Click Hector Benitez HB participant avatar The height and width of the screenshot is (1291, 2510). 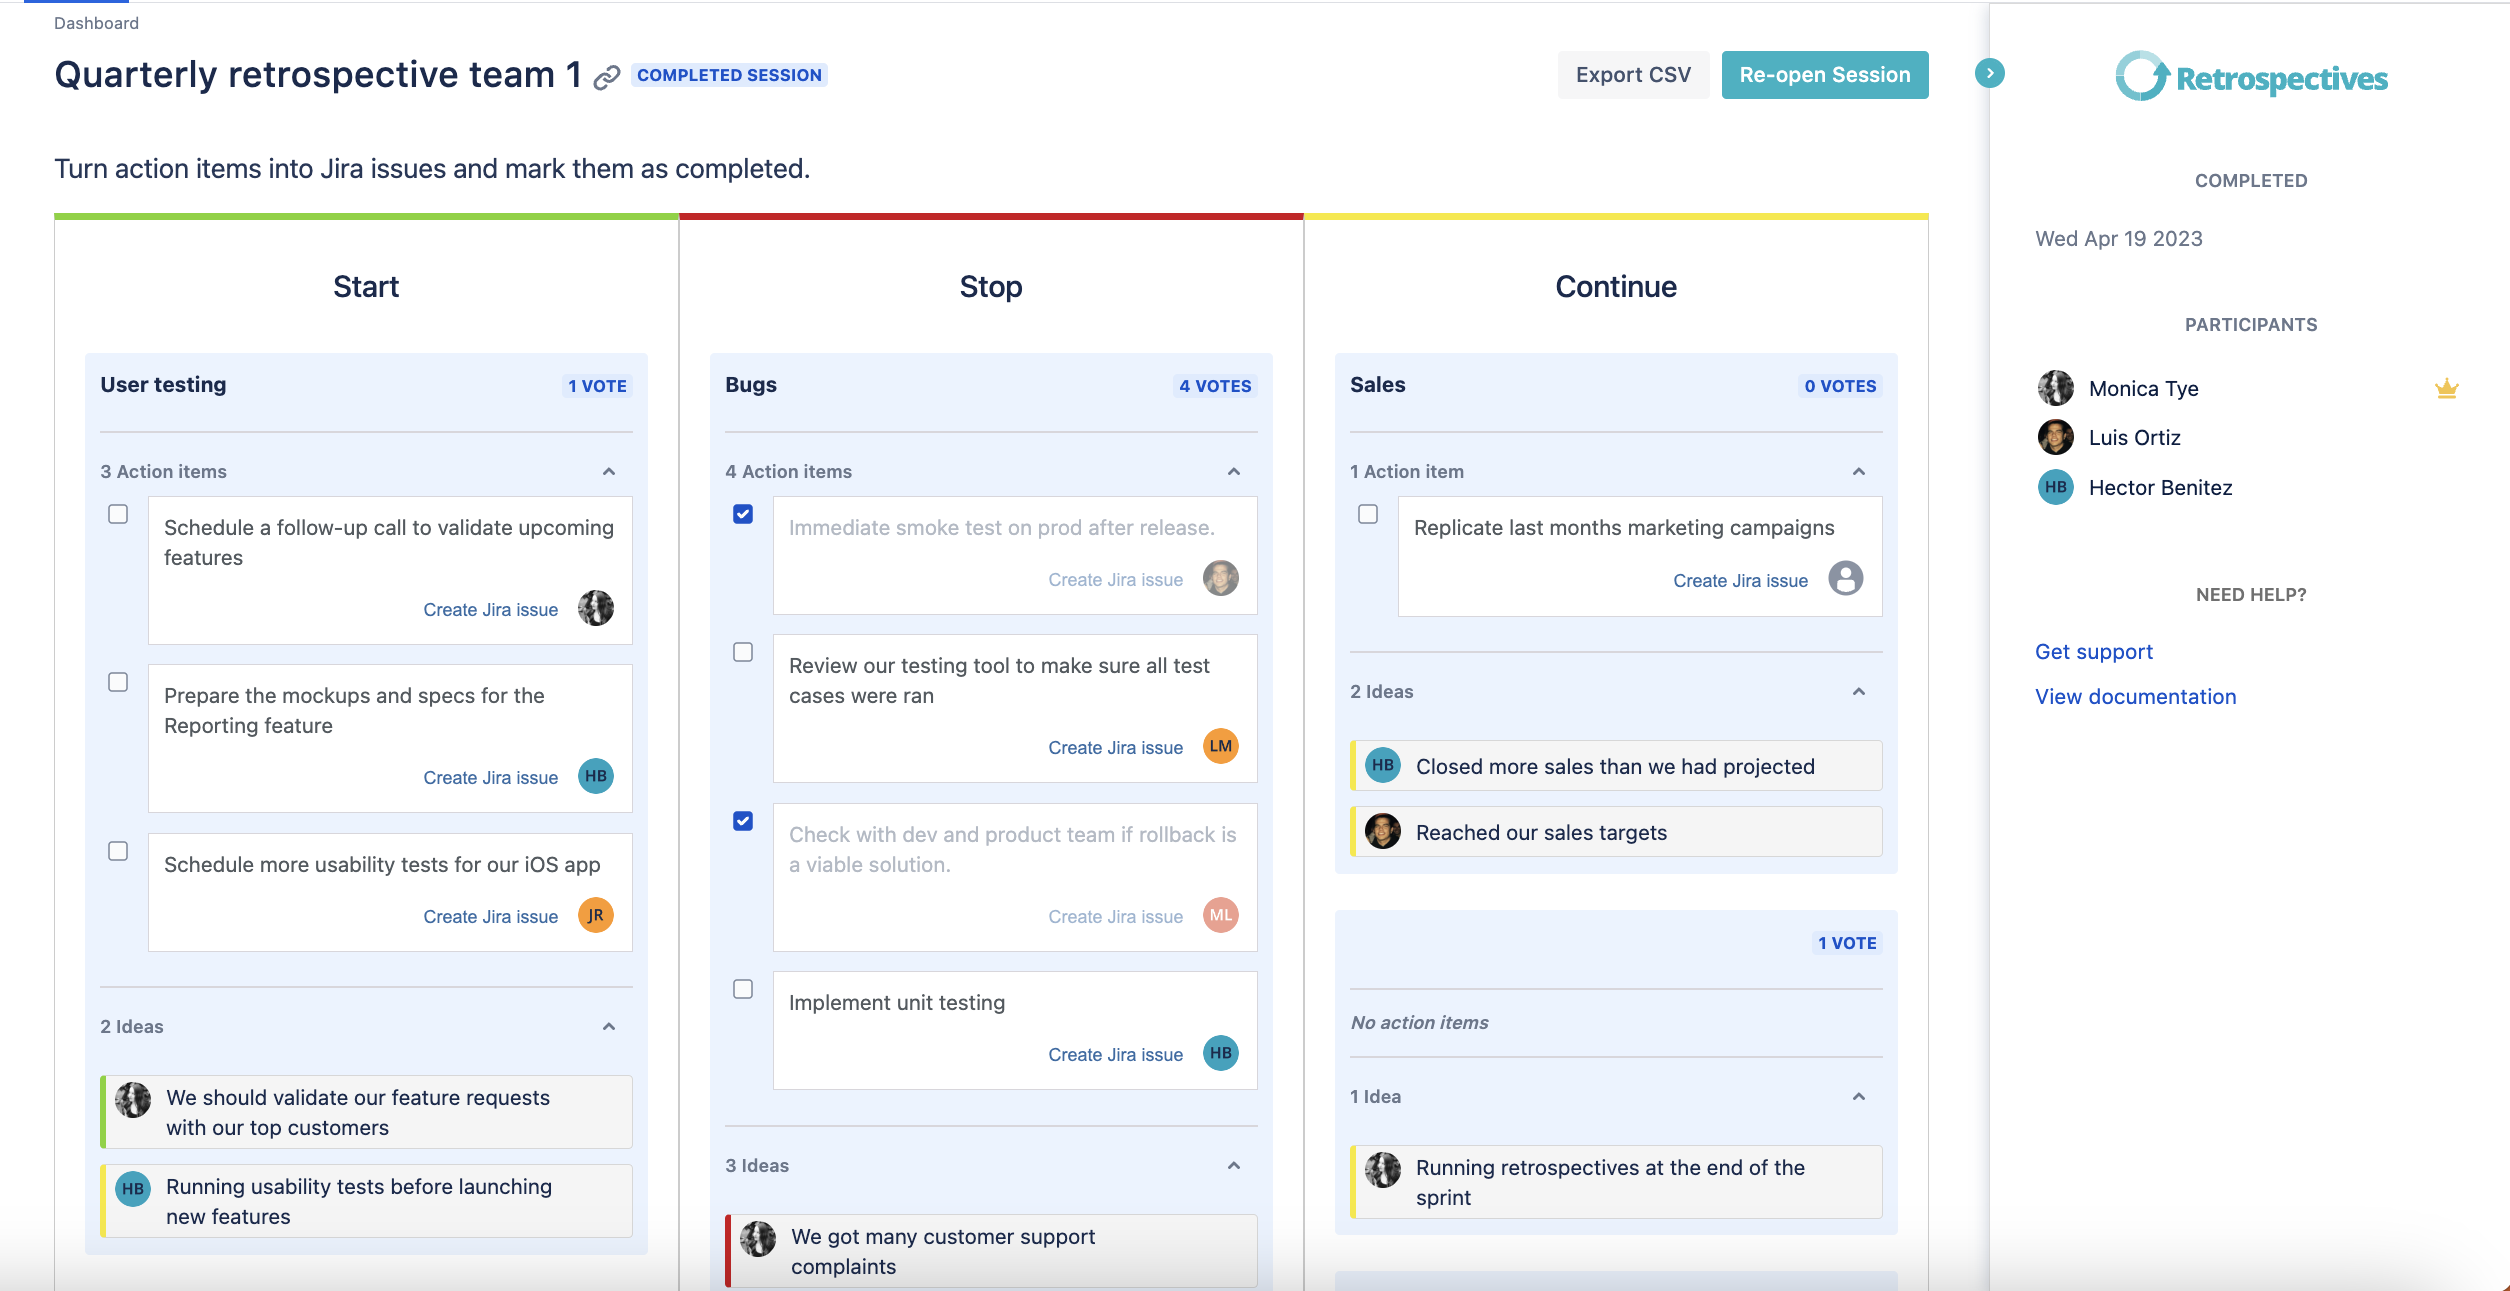[x=2055, y=487]
